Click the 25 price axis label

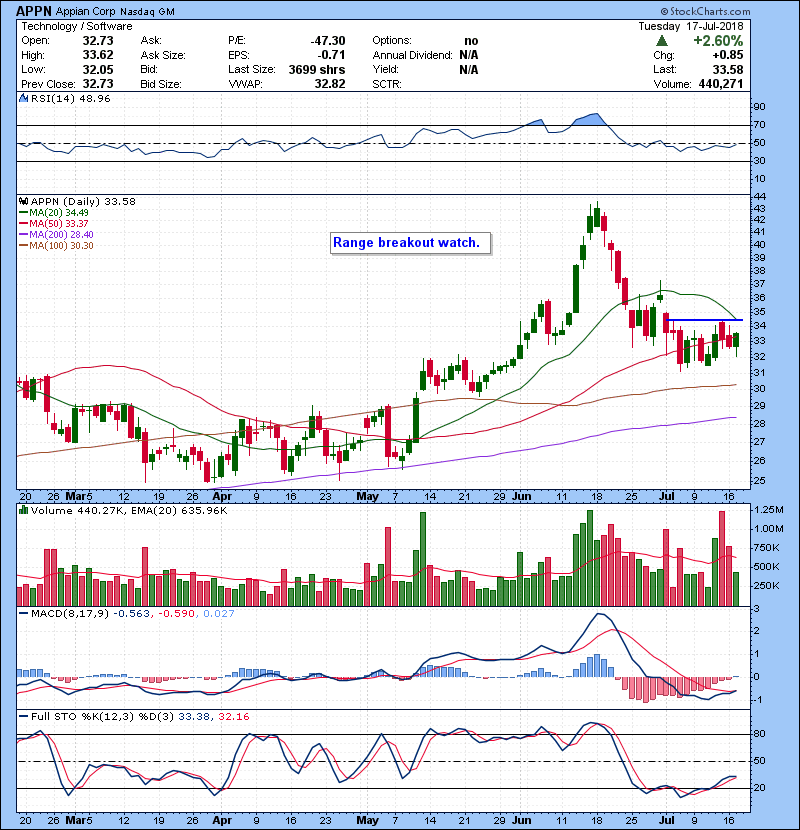pyautogui.click(x=759, y=481)
